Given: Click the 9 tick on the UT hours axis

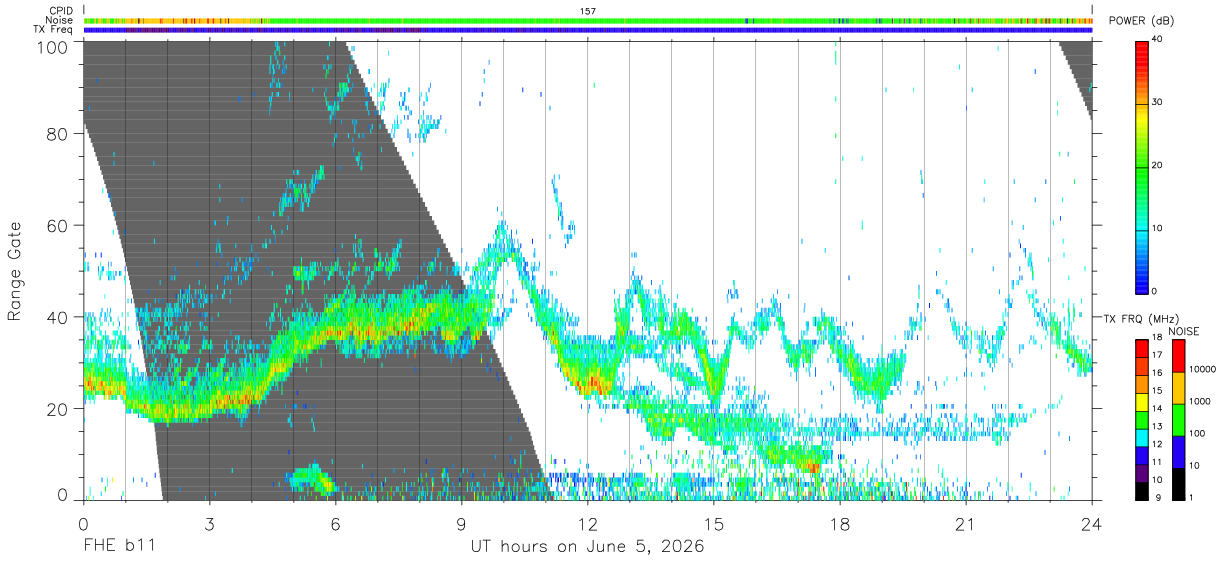Looking at the screenshot, I should coord(462,524).
